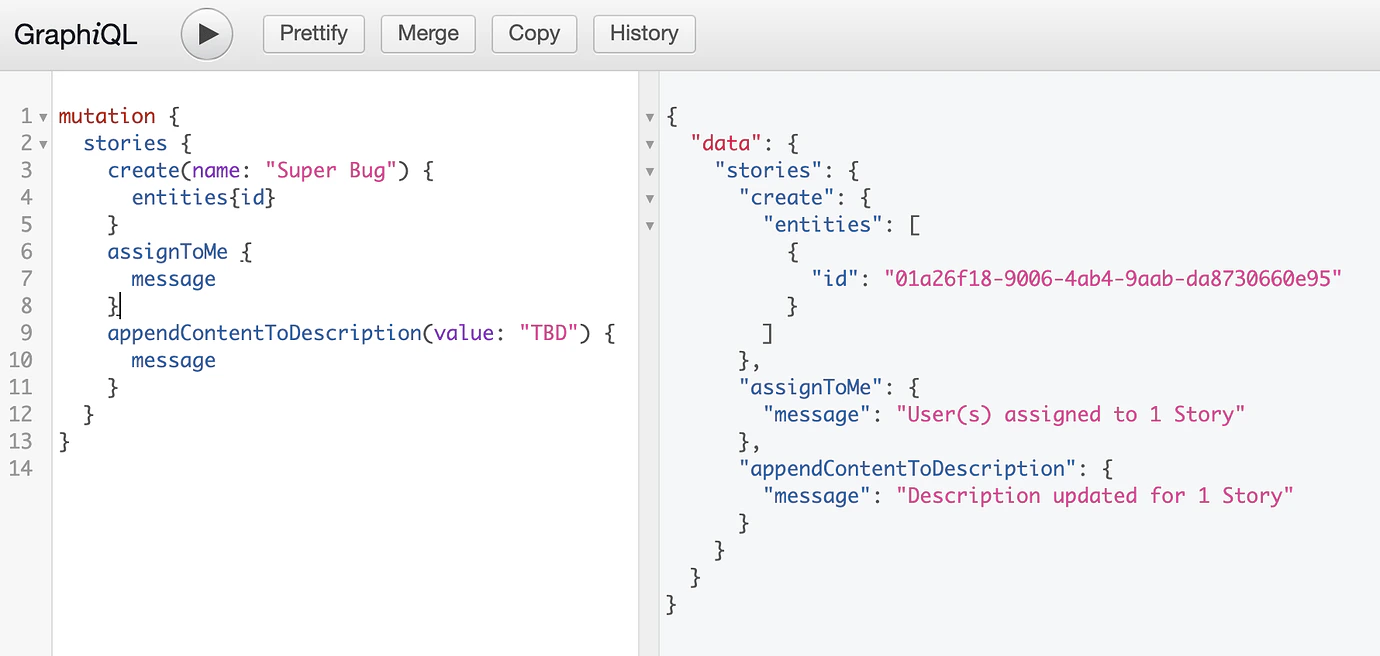Collapse the stories block on line 2
Screen dimensions: 1380x656
43,144
